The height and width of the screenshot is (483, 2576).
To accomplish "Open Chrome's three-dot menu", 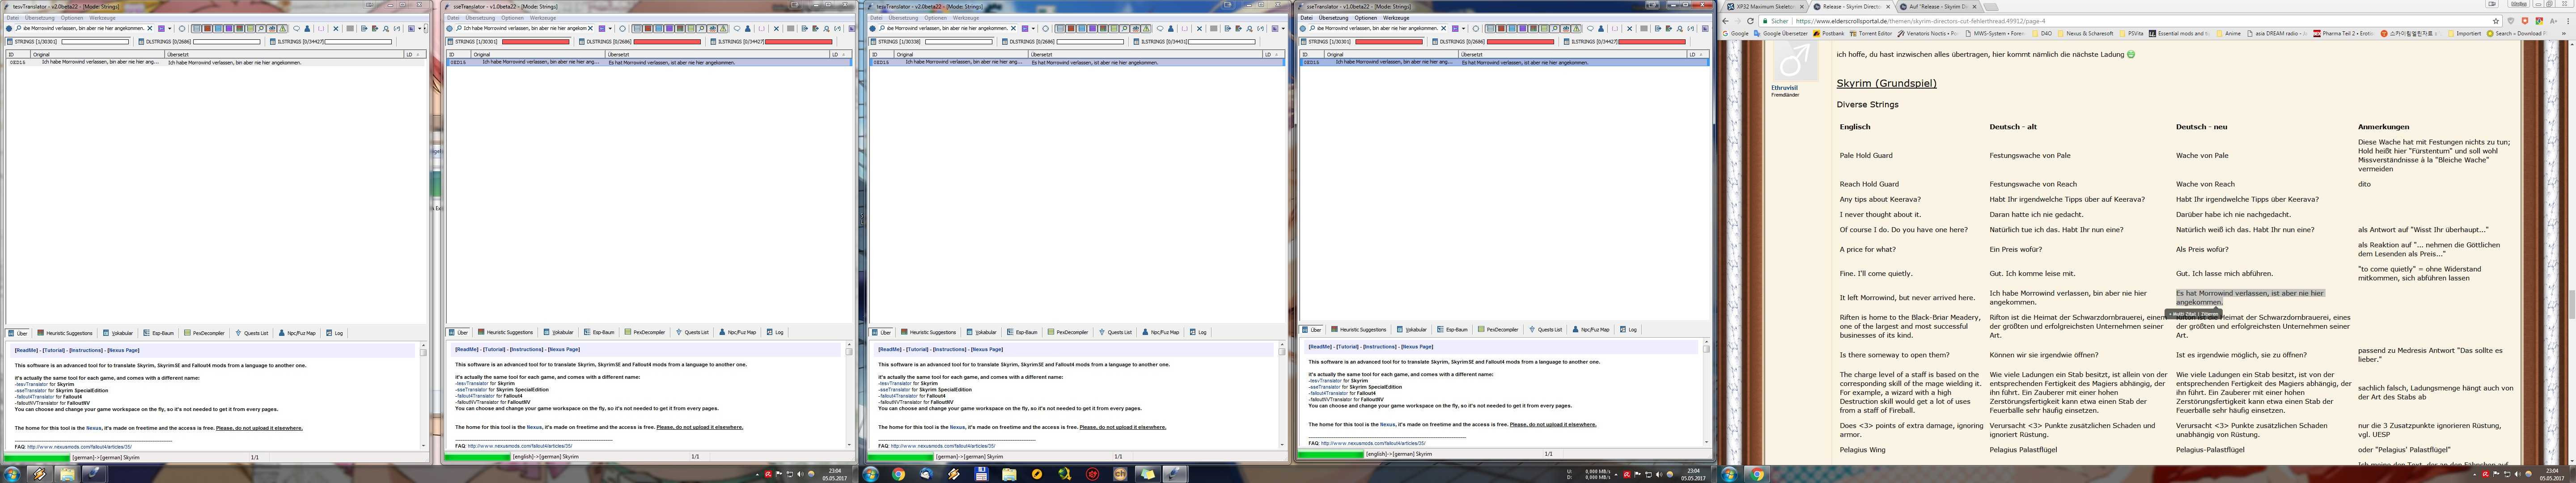I will click(2568, 21).
